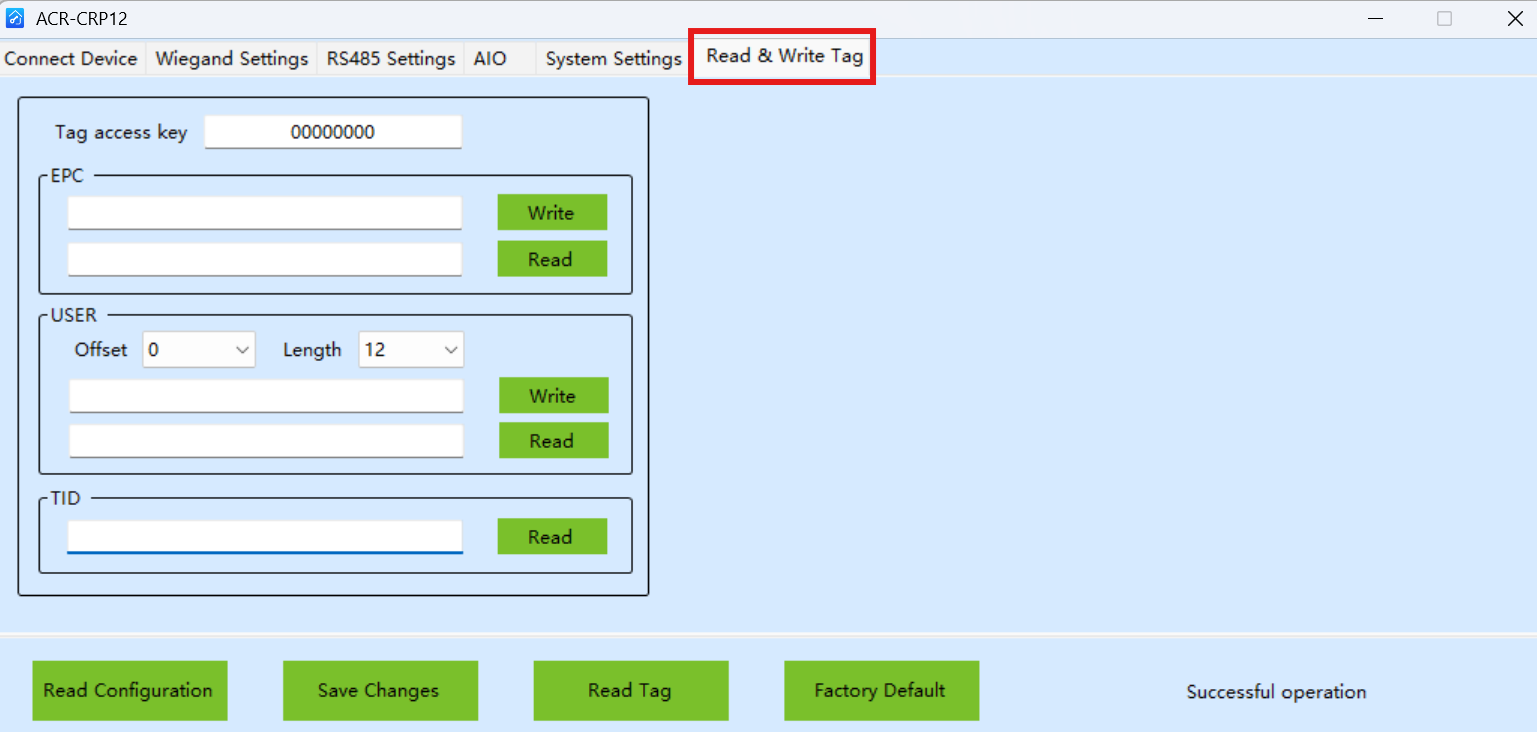This screenshot has height=732, width=1537.
Task: Click the USER write input field
Action: click(x=266, y=396)
